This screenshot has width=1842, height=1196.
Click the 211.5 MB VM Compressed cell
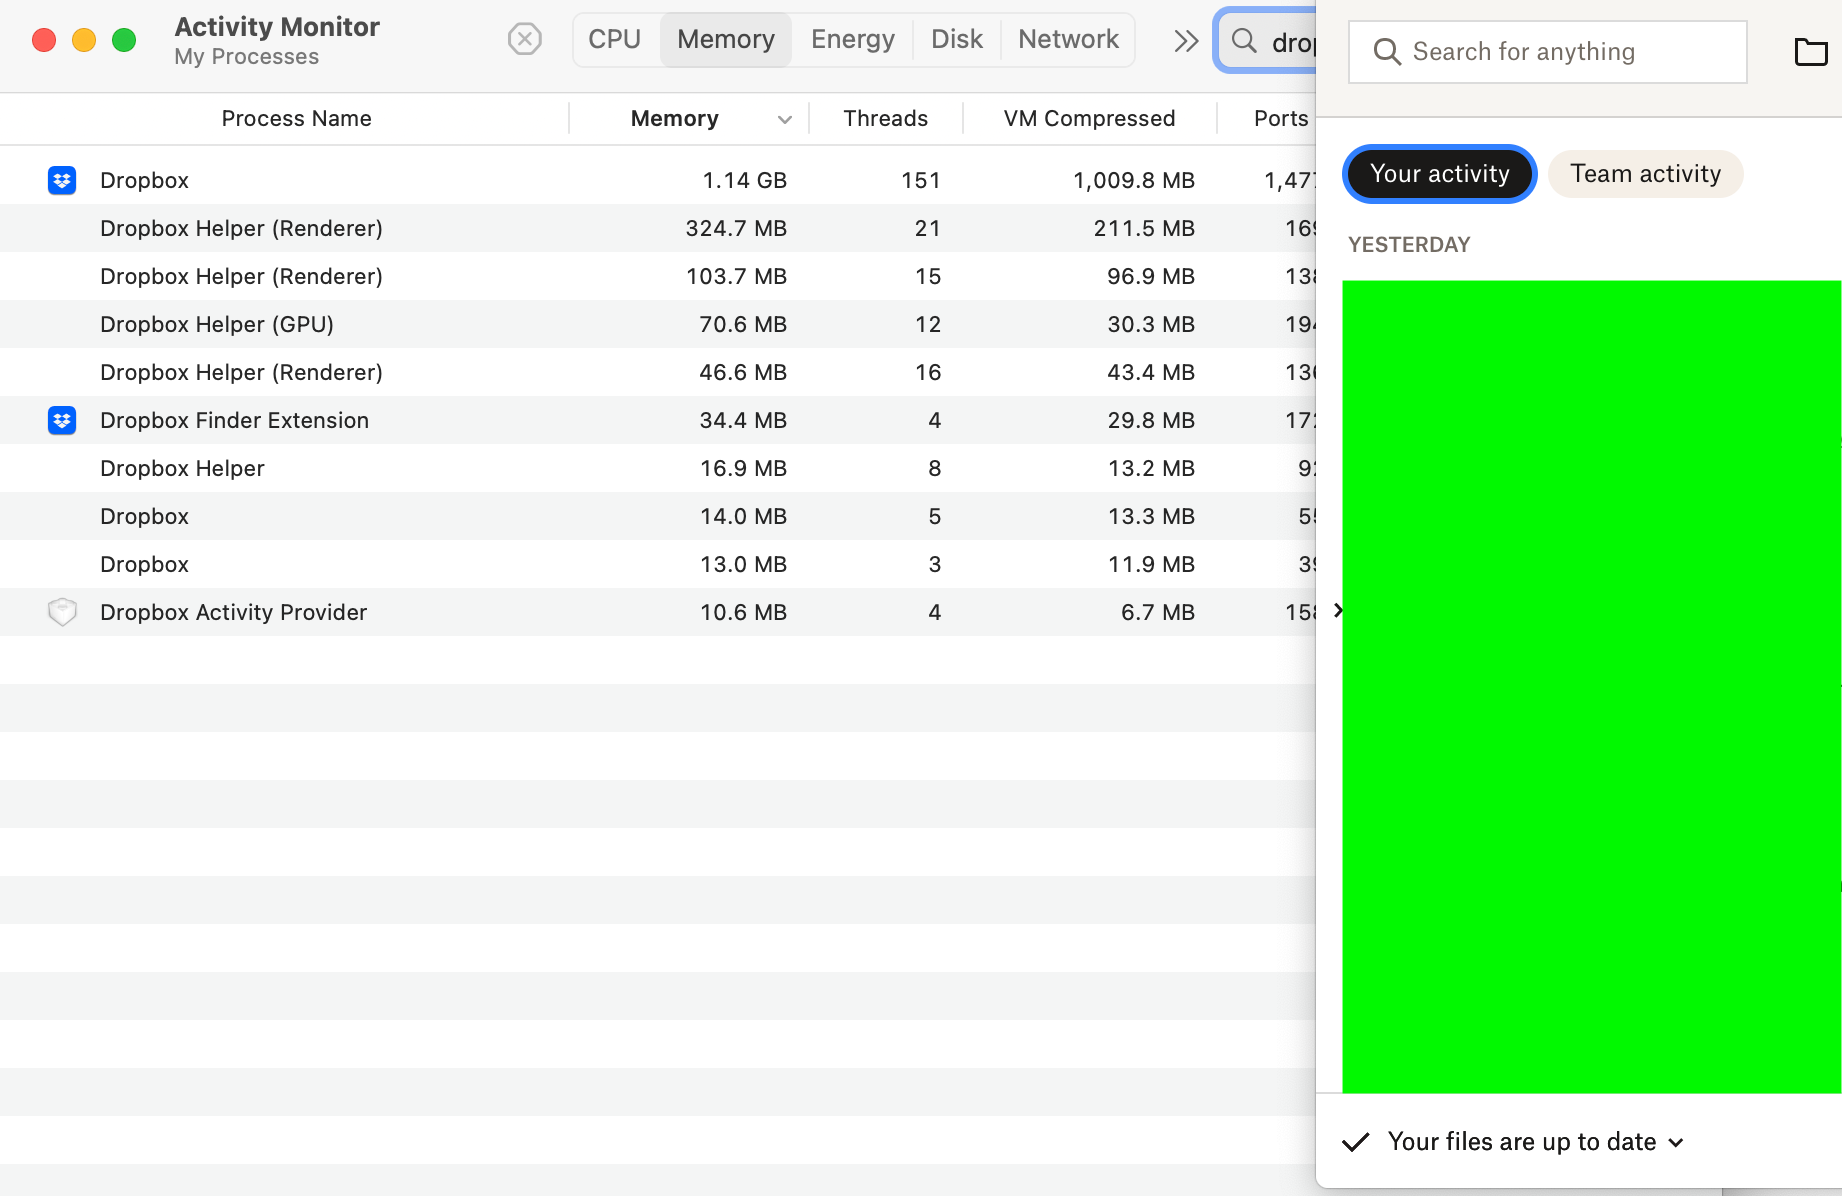click(1144, 228)
